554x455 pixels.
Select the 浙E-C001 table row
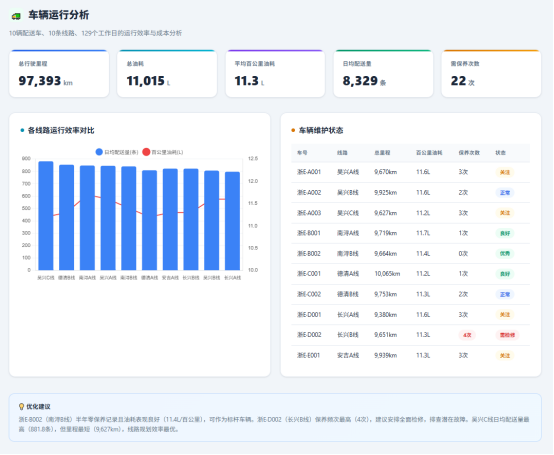[411, 274]
